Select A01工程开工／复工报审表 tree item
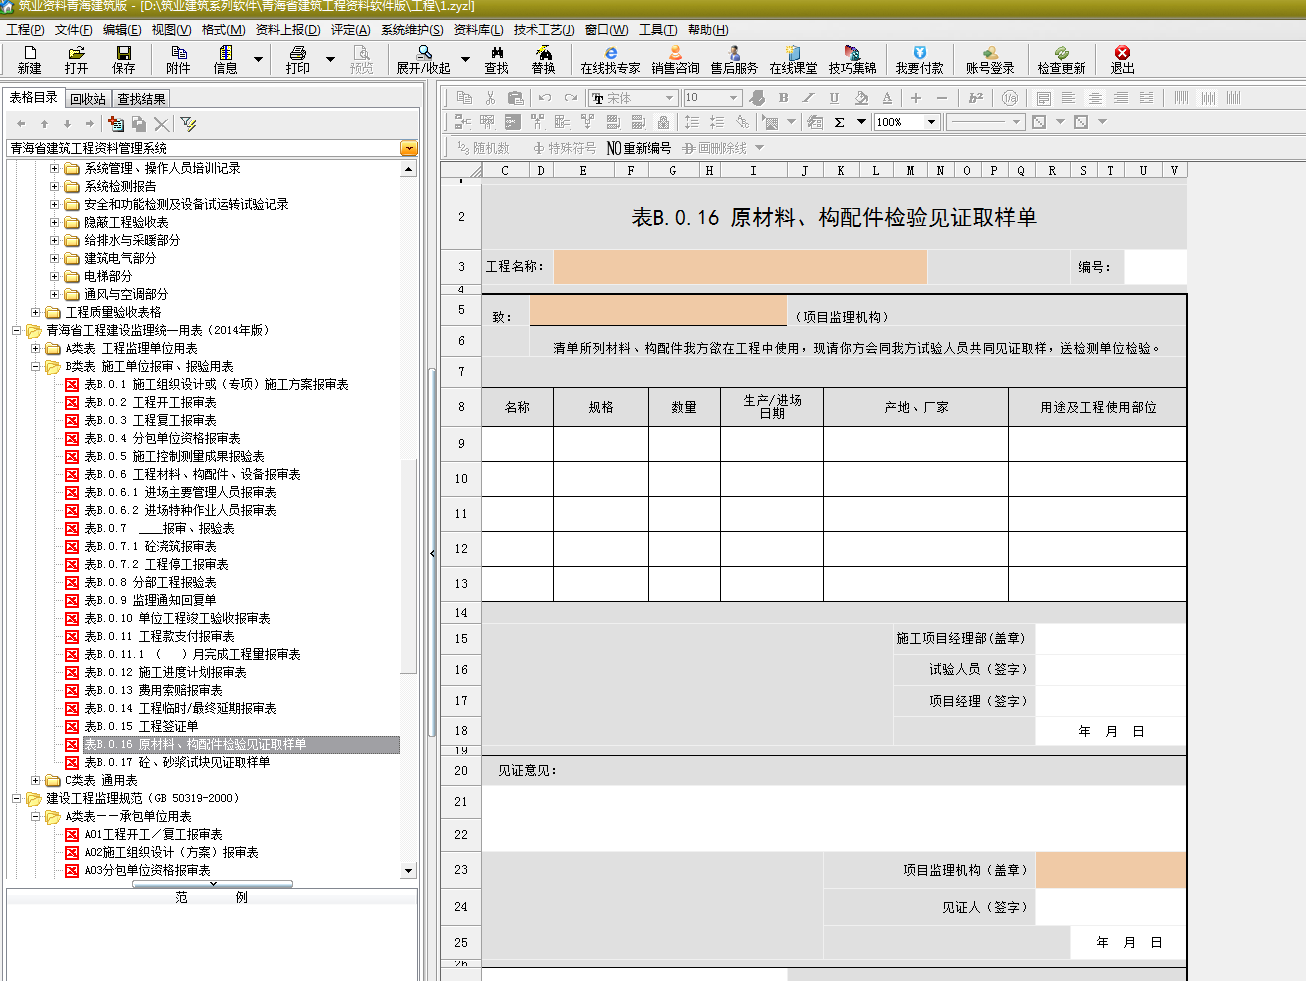This screenshot has height=981, width=1306. (153, 835)
